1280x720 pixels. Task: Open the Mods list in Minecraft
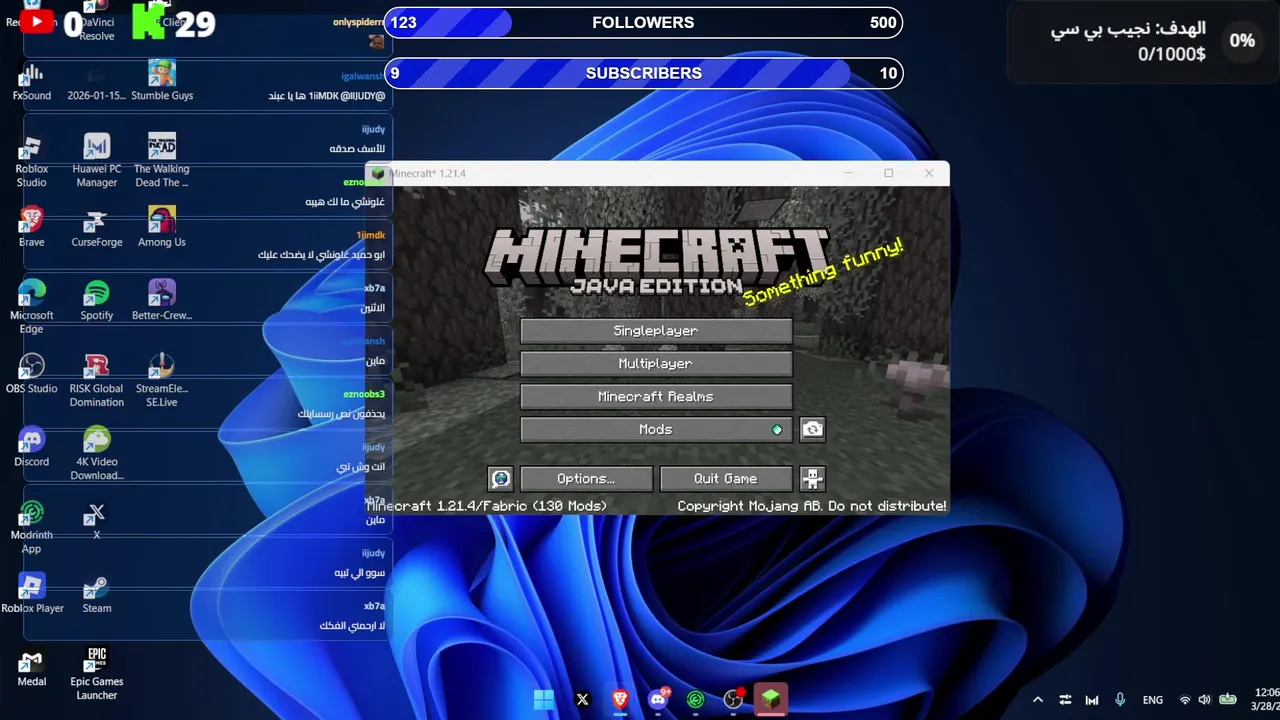pos(656,430)
